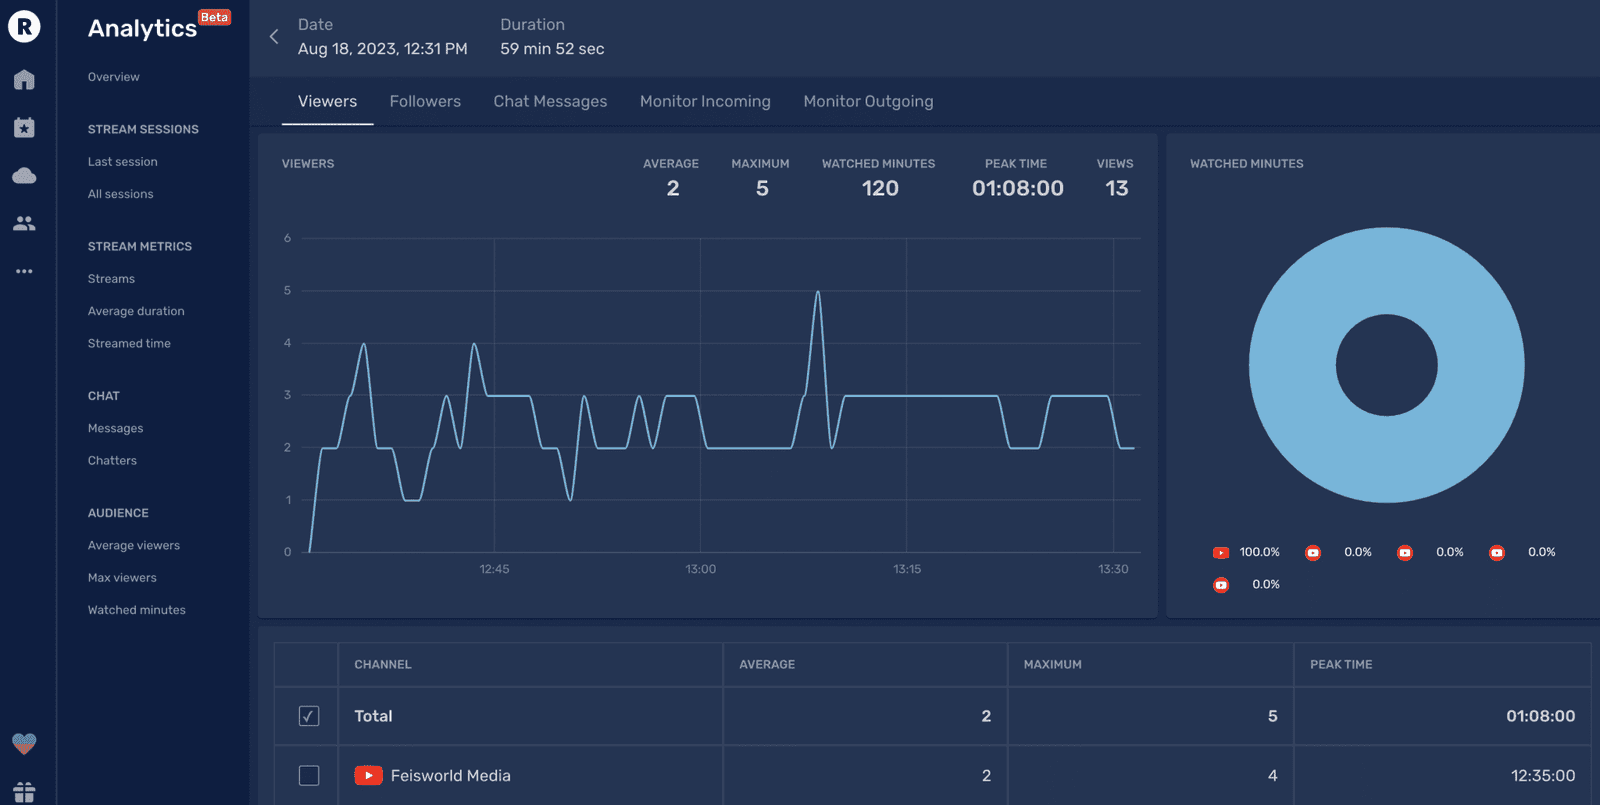1600x805 pixels.
Task: Click the 100.0% YouTube legend item
Action: pyautogui.click(x=1246, y=552)
